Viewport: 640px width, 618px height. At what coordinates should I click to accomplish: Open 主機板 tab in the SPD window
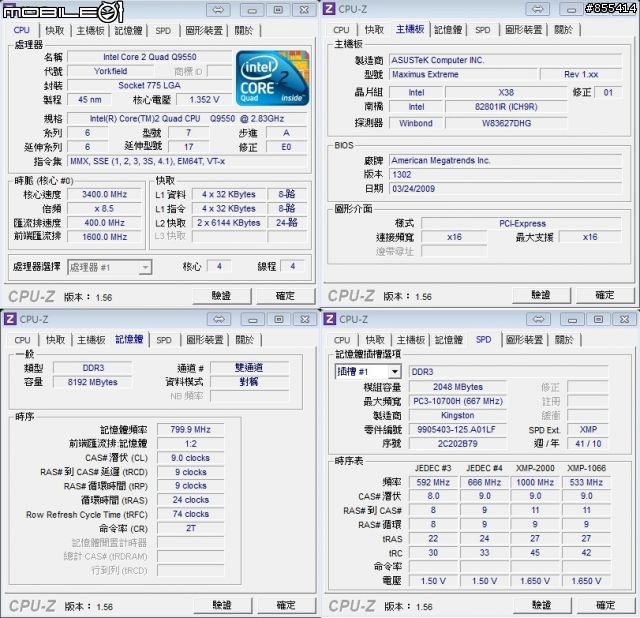pos(411,340)
